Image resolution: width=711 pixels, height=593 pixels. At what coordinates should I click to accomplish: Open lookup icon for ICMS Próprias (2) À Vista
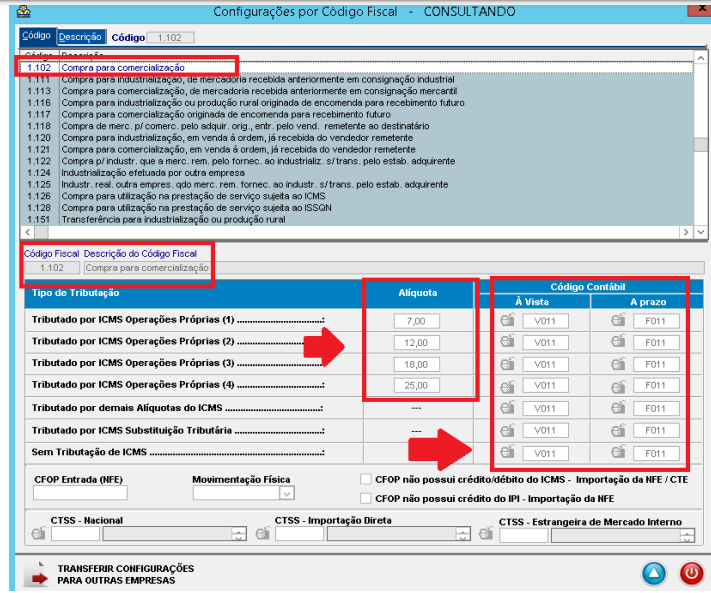point(507,341)
